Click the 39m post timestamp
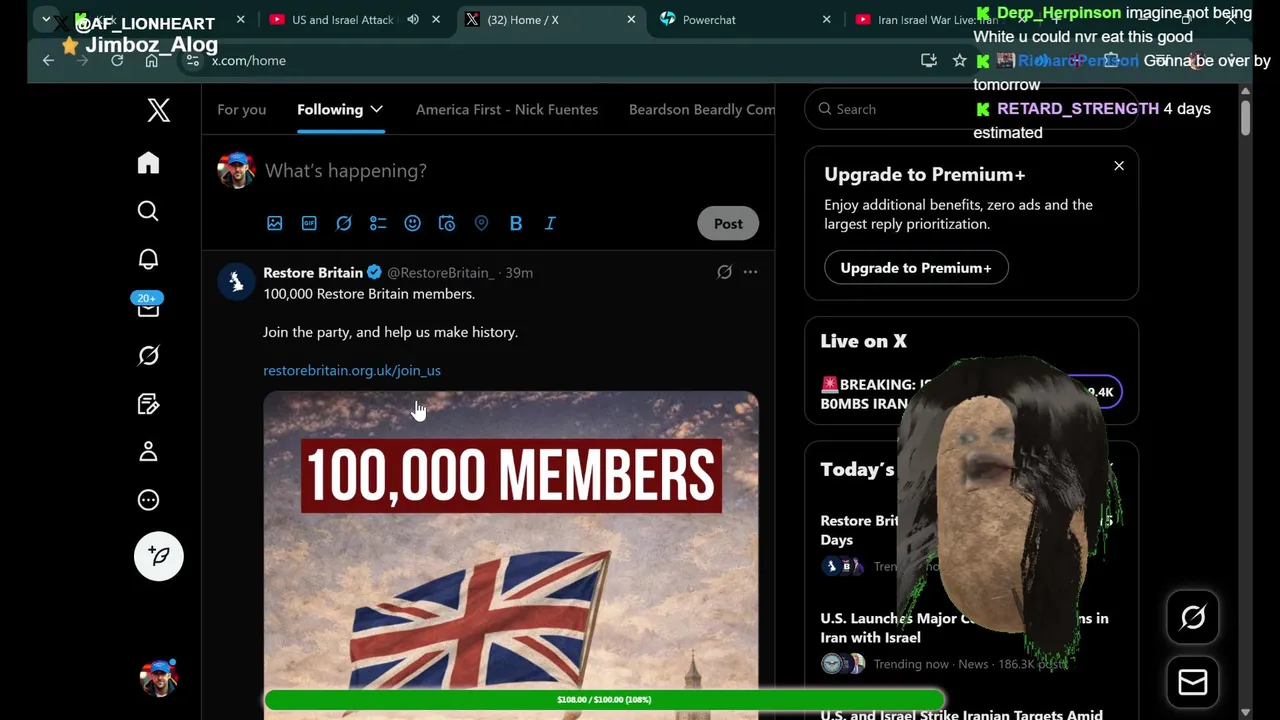The width and height of the screenshot is (1280, 720). point(519,272)
